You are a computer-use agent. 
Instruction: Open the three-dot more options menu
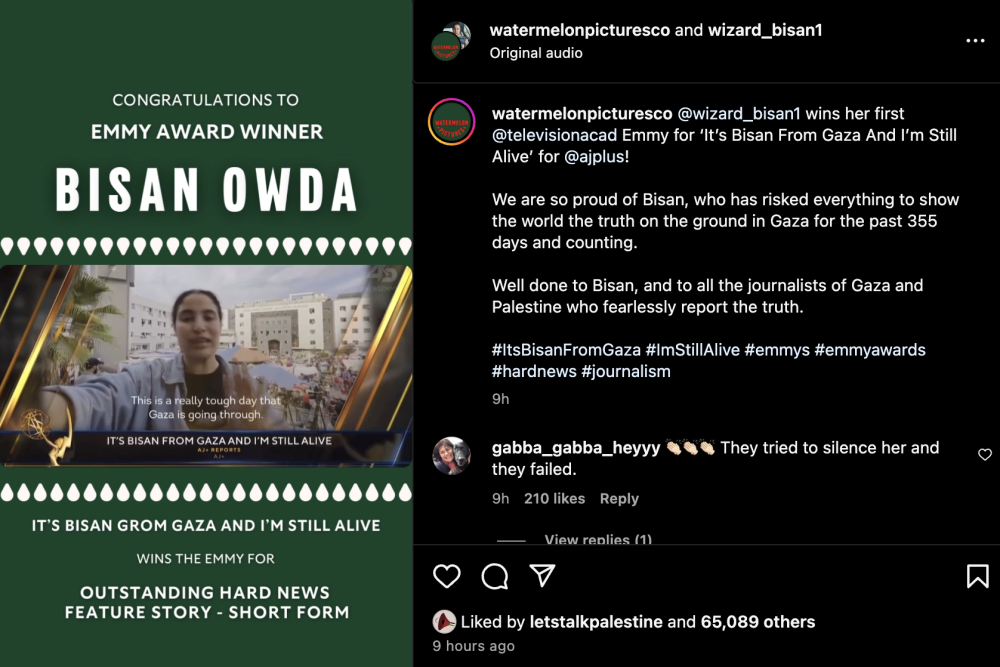tap(975, 41)
